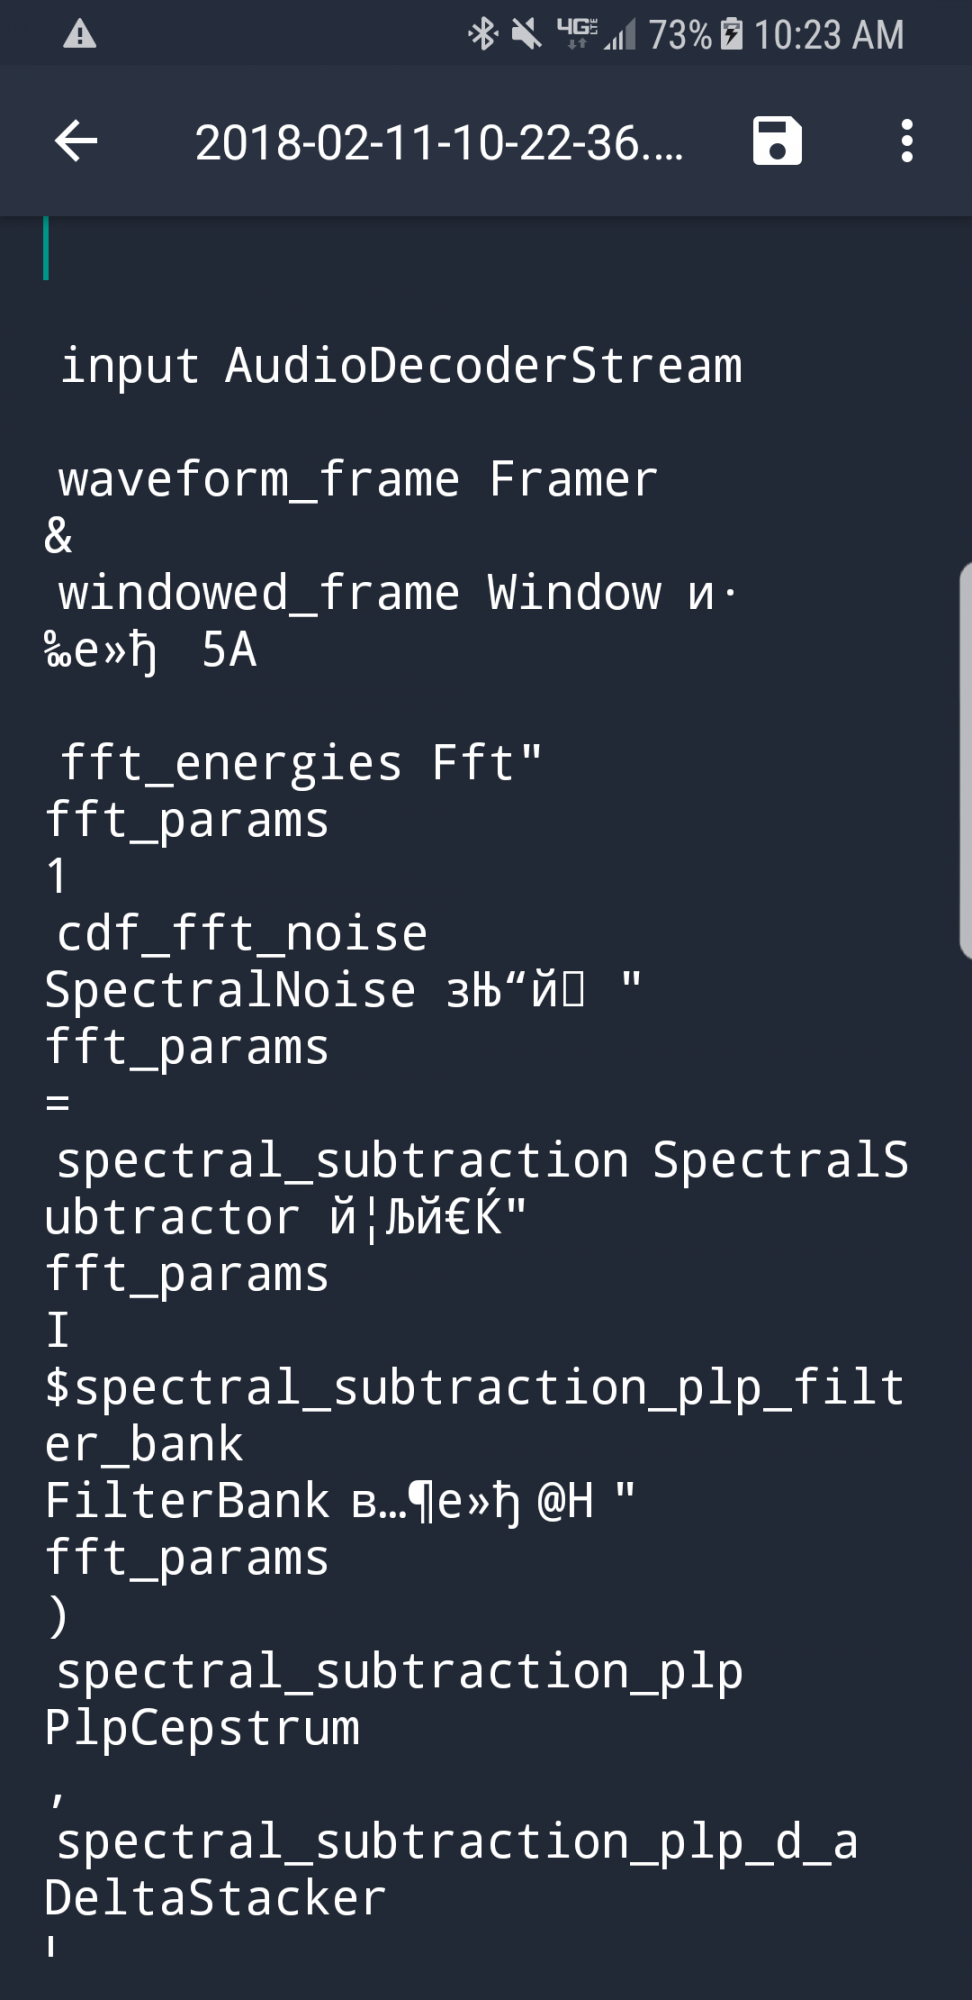Place cursor on the input AudioDecoderStream line

(401, 366)
